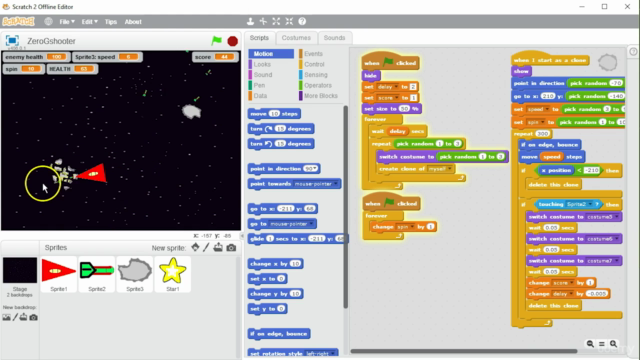This screenshot has width=640, height=360.
Task: Click the ZeroGshooter project title field
Action: point(51,41)
